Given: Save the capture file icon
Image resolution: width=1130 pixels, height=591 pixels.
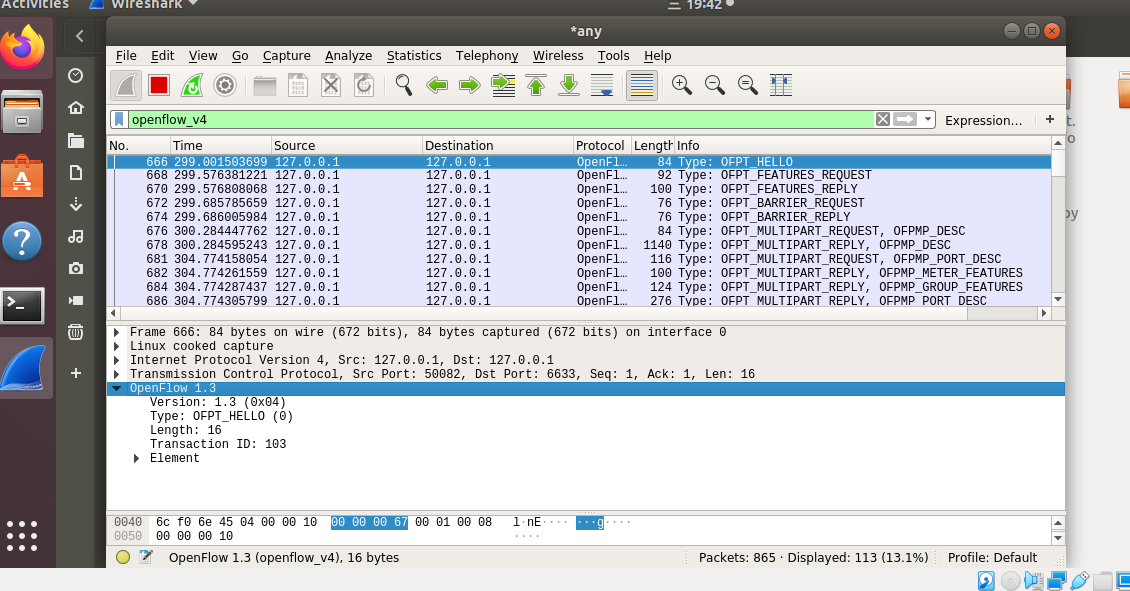Looking at the screenshot, I should (298, 86).
